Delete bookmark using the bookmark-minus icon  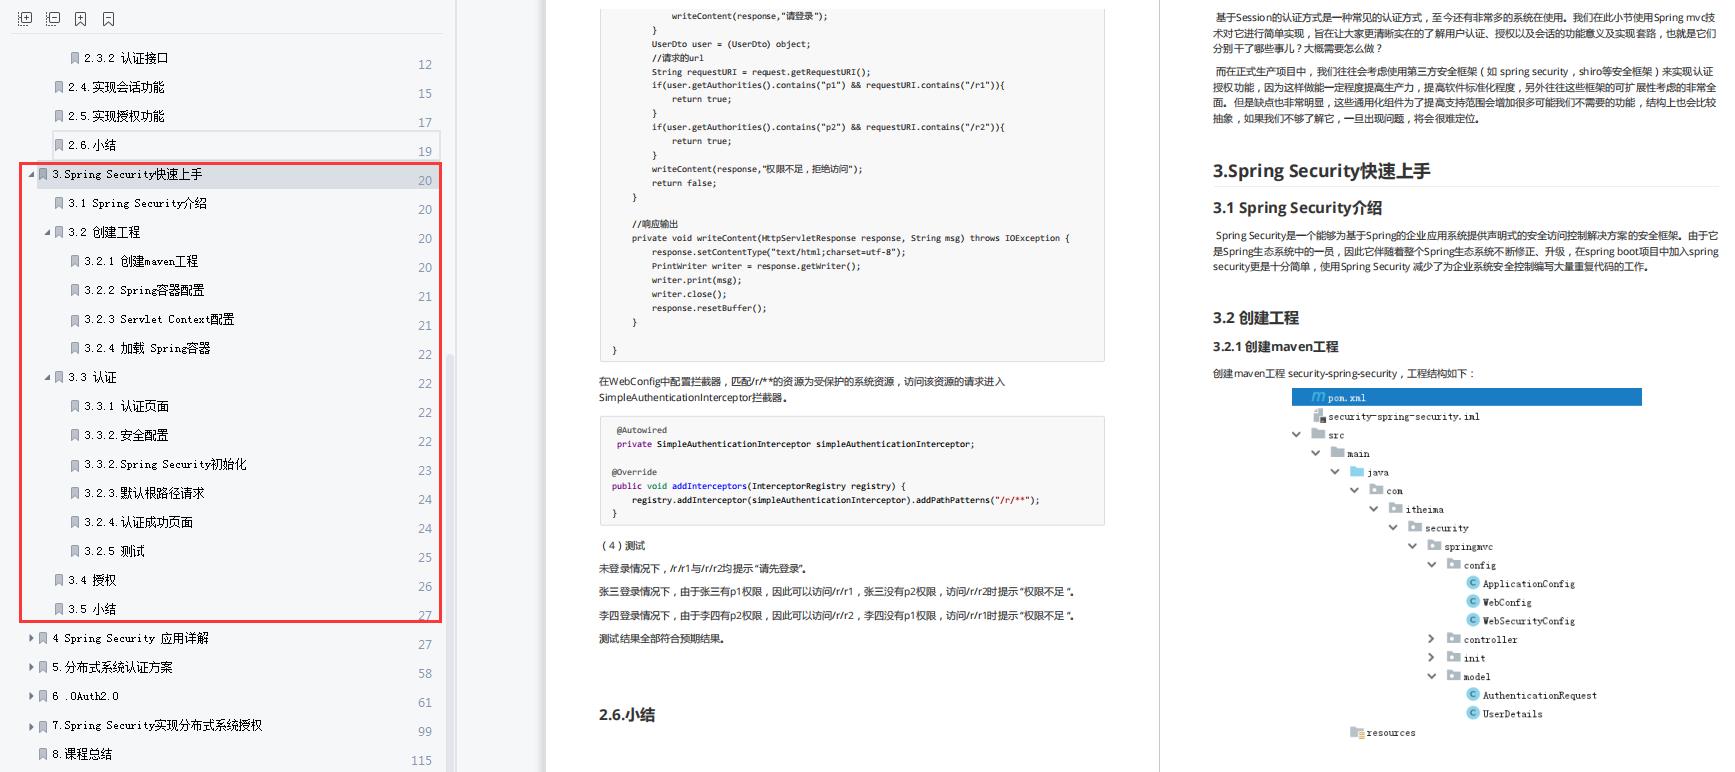click(109, 19)
